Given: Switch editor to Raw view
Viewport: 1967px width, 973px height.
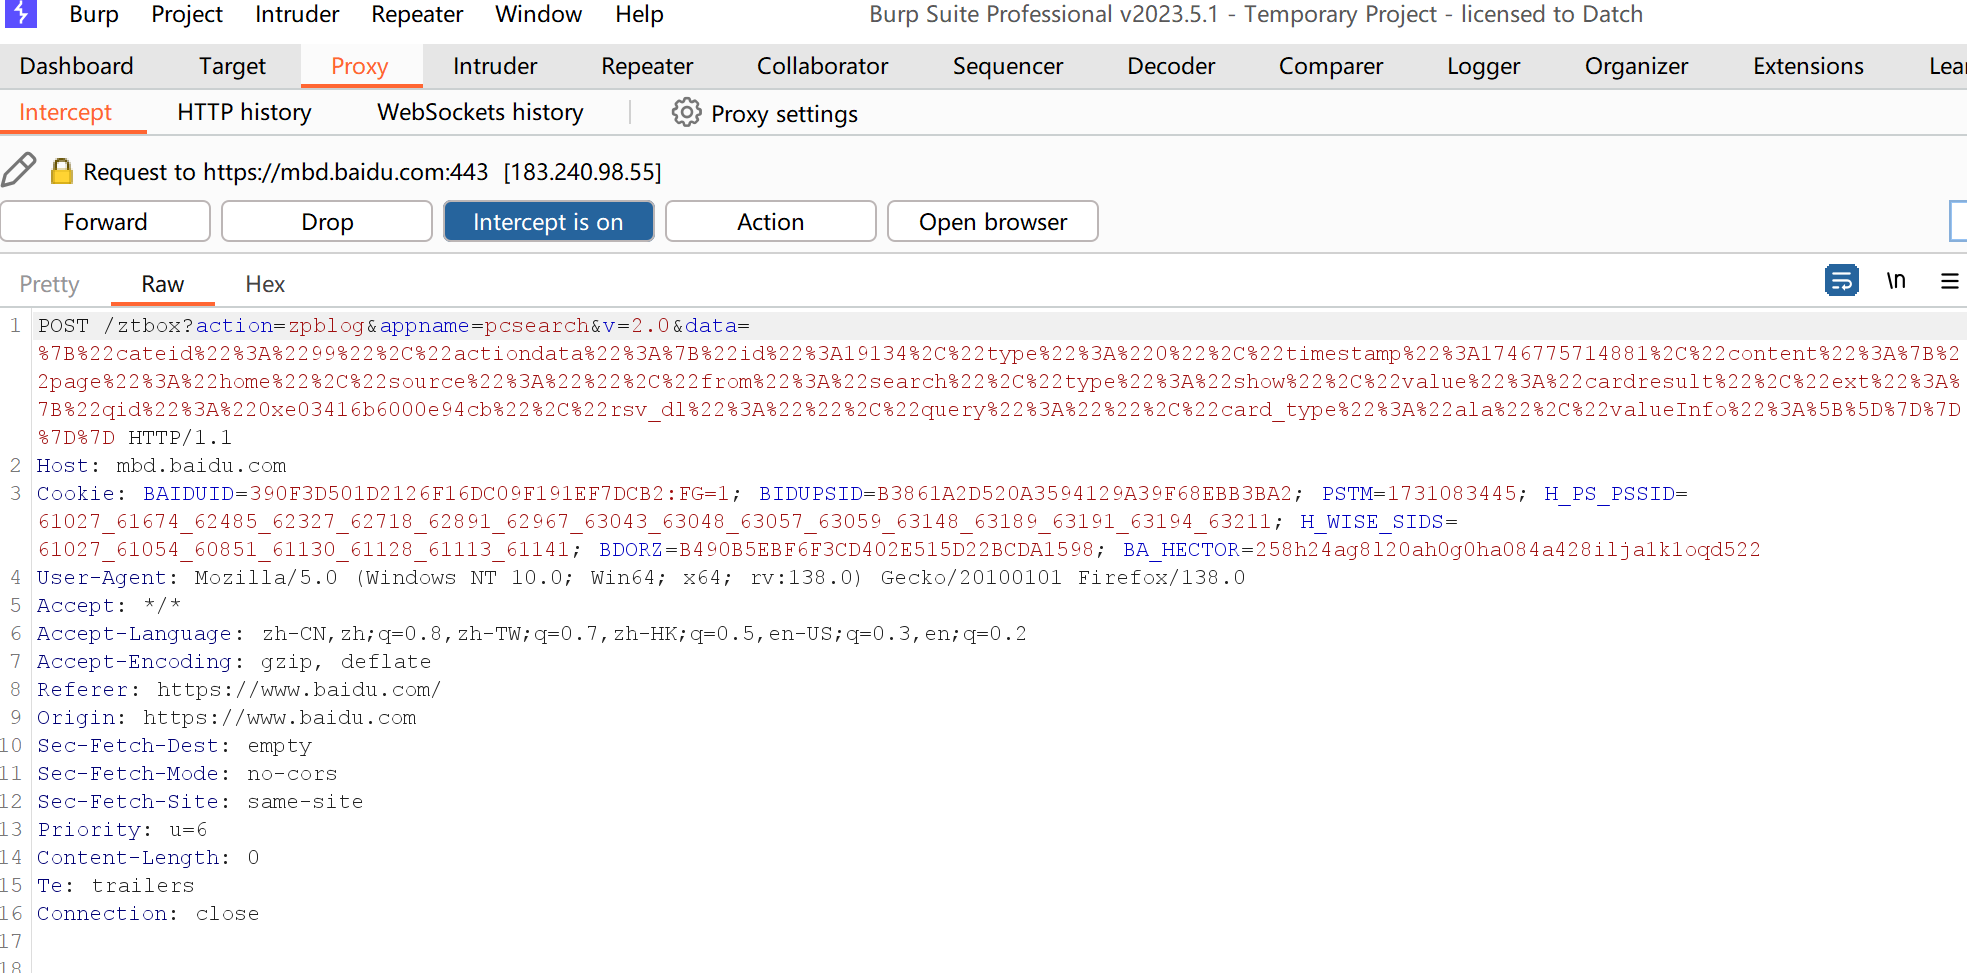Looking at the screenshot, I should (162, 284).
